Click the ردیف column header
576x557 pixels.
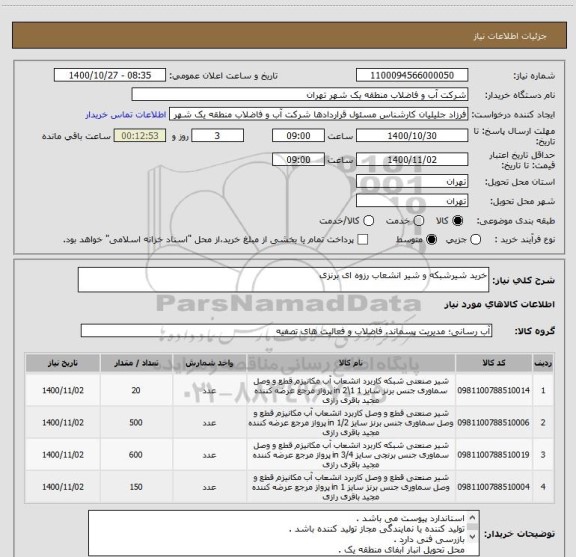(x=543, y=363)
